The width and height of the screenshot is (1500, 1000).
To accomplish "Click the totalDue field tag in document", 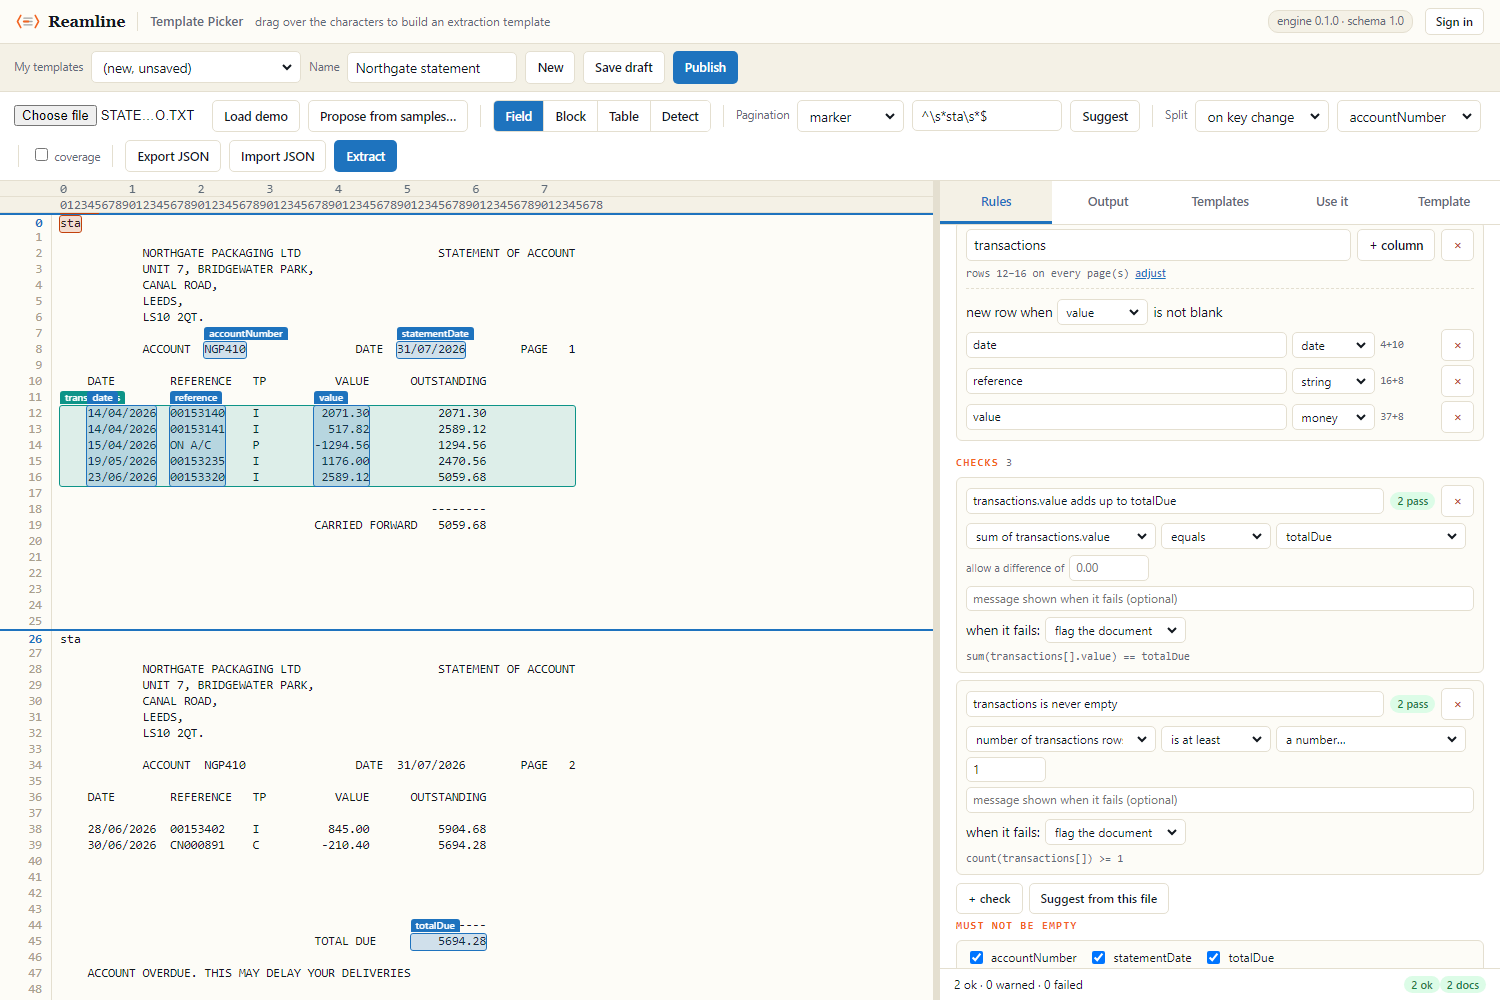I will [435, 925].
